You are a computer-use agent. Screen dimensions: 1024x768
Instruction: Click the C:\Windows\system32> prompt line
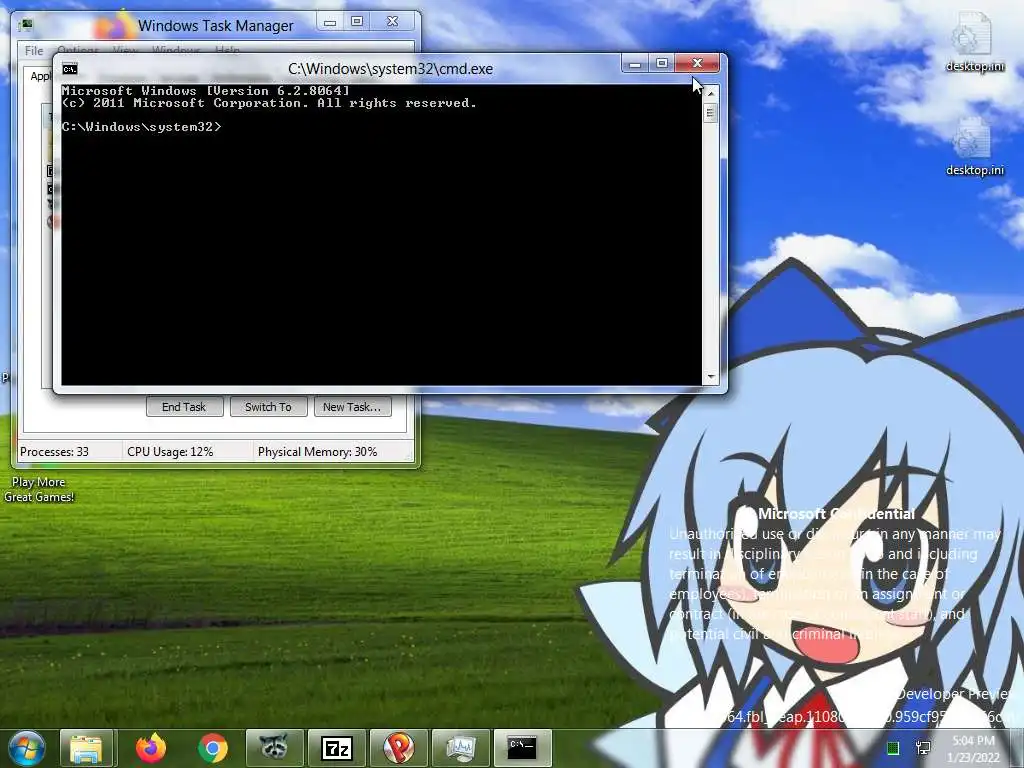[x=142, y=127]
